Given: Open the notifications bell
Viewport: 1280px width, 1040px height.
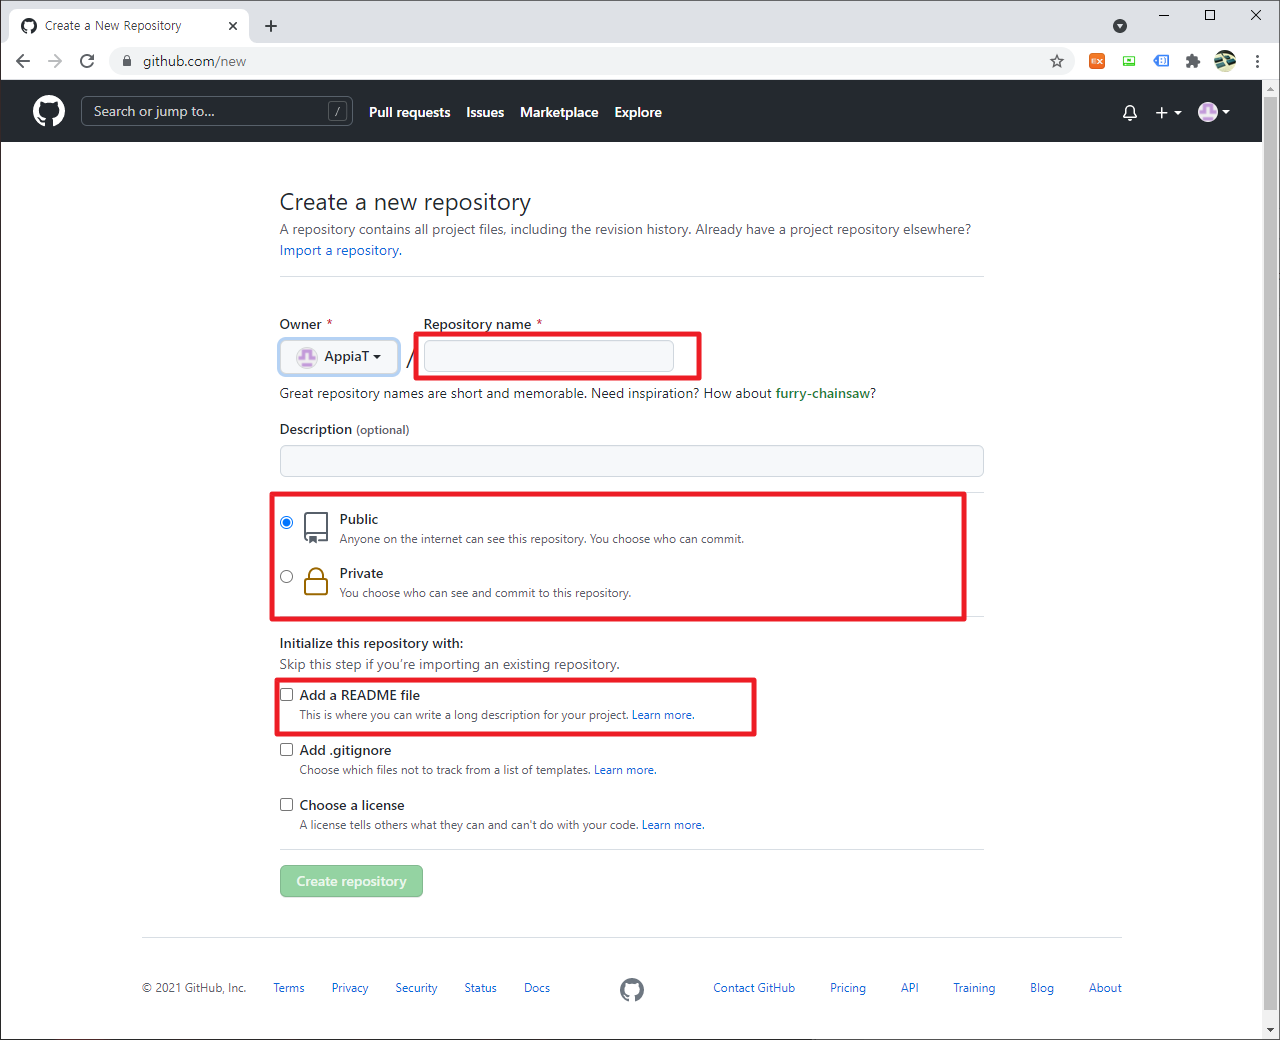Looking at the screenshot, I should (1130, 113).
